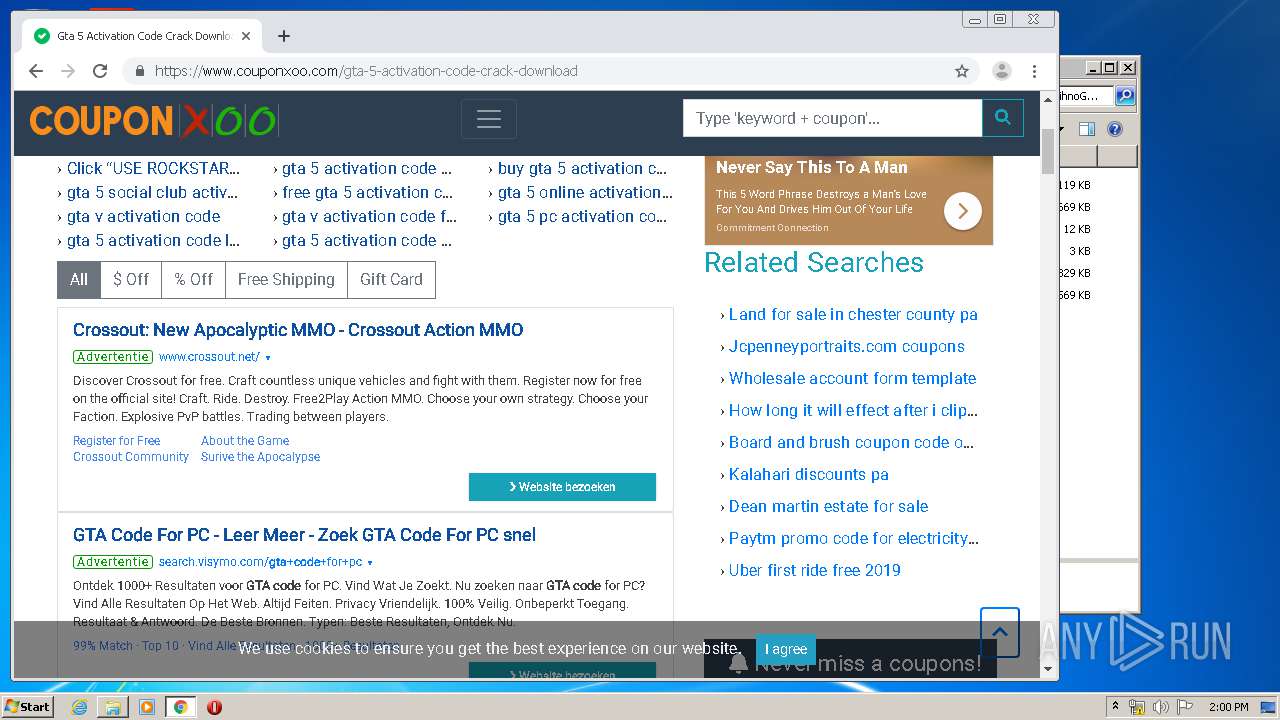This screenshot has width=1280, height=720.
Task: Click scrollbar down arrow in Chrome
Action: click(x=1048, y=669)
